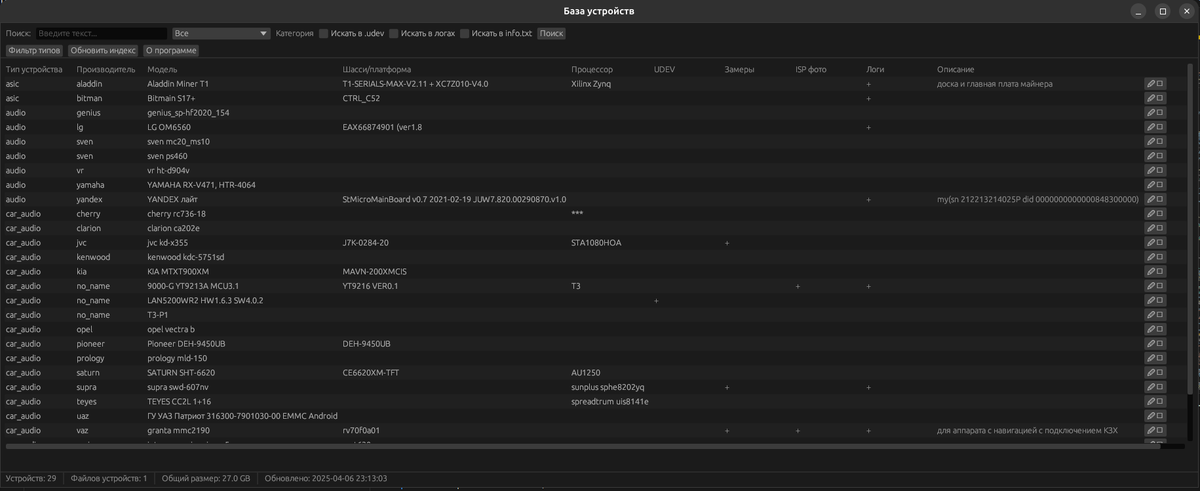Click 'Обновлено: 2025-04-06' status entry
The image size is (1200, 491).
pos(325,479)
